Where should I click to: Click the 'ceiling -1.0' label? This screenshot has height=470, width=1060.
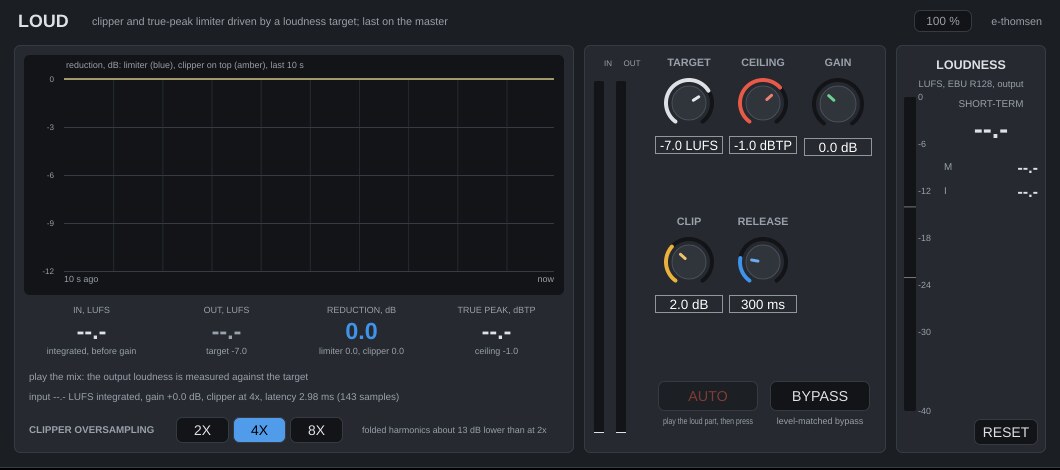pos(496,351)
